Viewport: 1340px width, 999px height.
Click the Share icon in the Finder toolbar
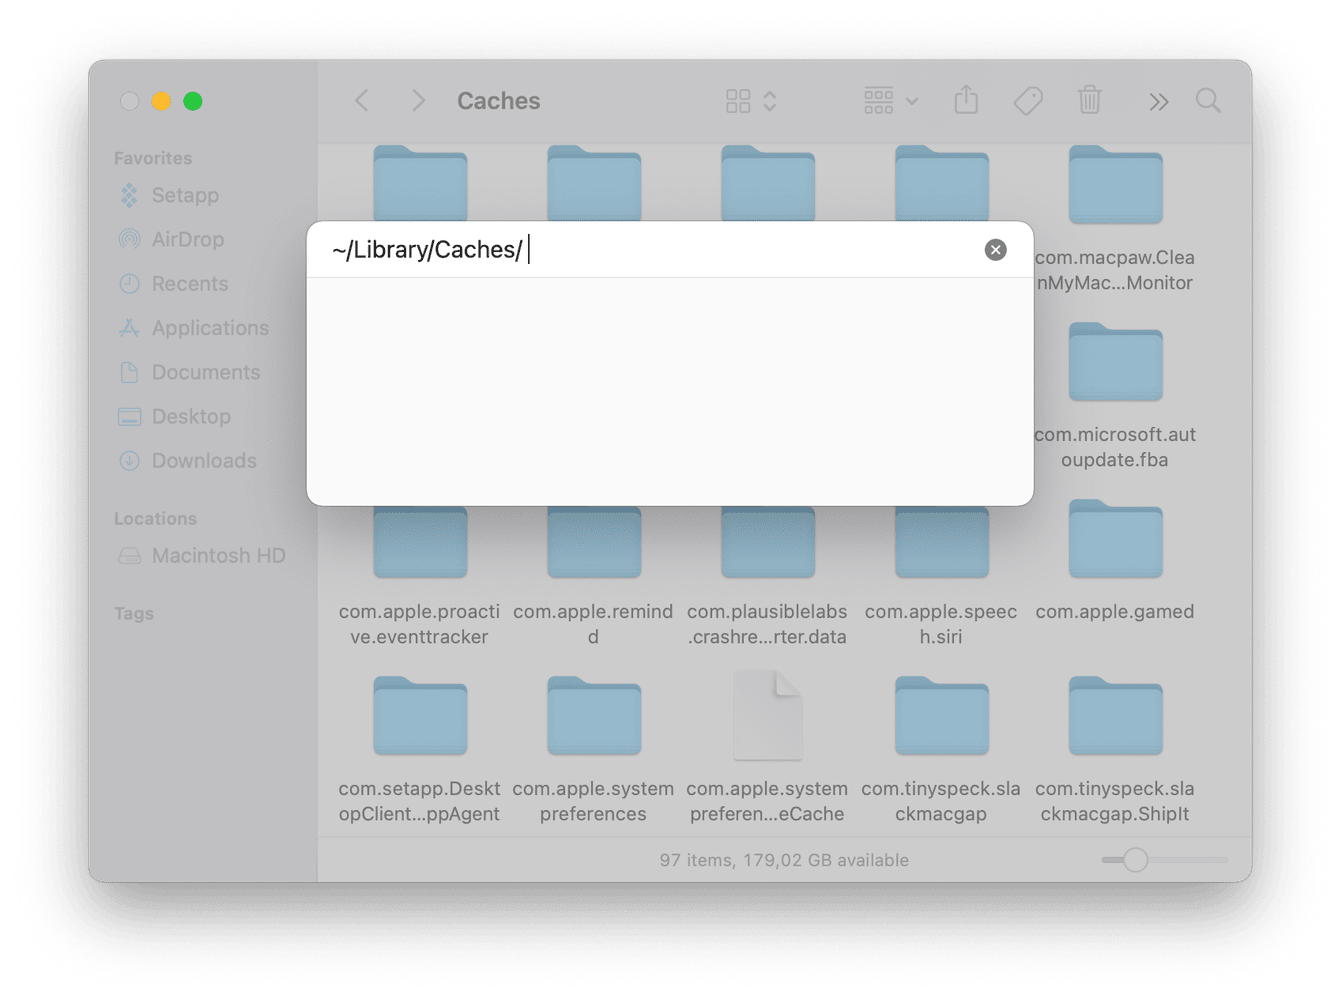[x=965, y=100]
